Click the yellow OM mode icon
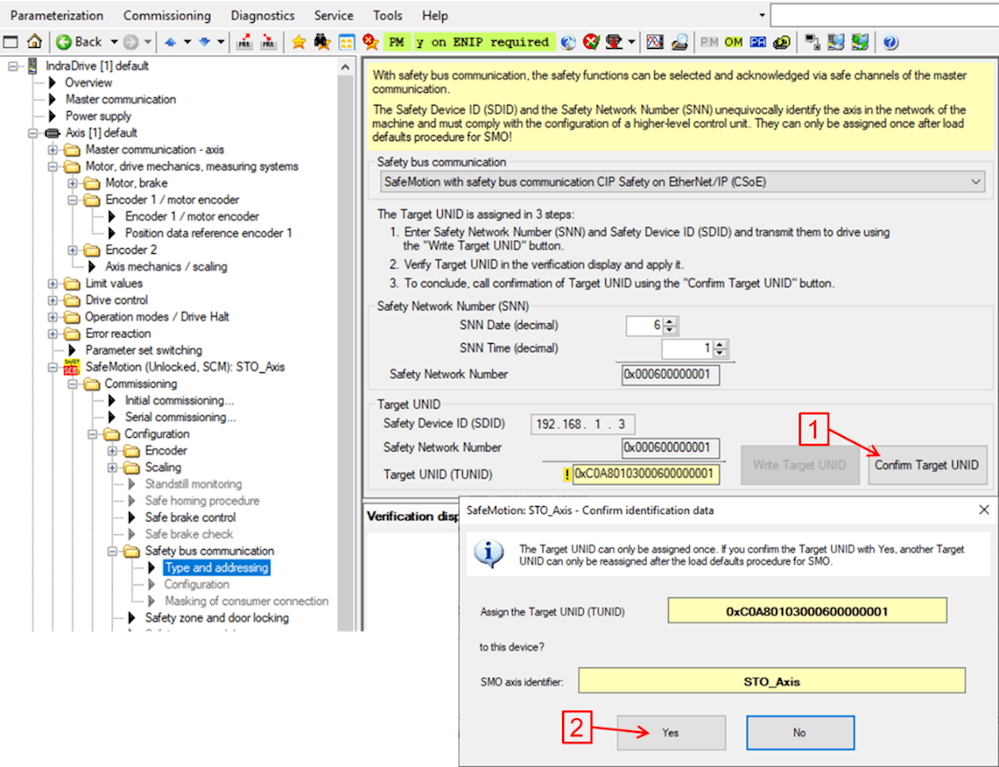Viewport: 999px width, 767px height. (733, 42)
